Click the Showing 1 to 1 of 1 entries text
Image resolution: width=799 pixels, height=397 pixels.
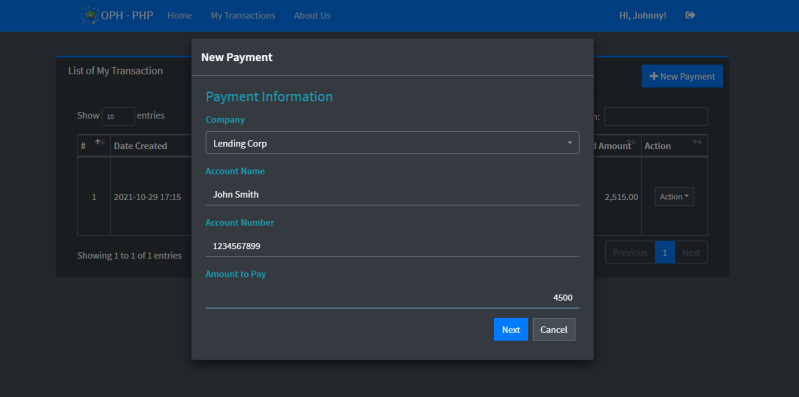129,256
